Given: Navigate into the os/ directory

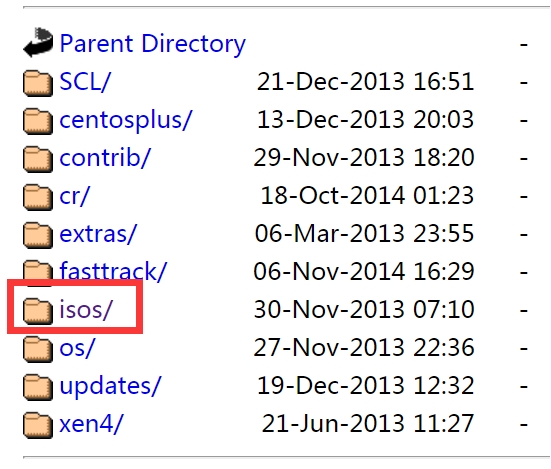Looking at the screenshot, I should (x=77, y=348).
